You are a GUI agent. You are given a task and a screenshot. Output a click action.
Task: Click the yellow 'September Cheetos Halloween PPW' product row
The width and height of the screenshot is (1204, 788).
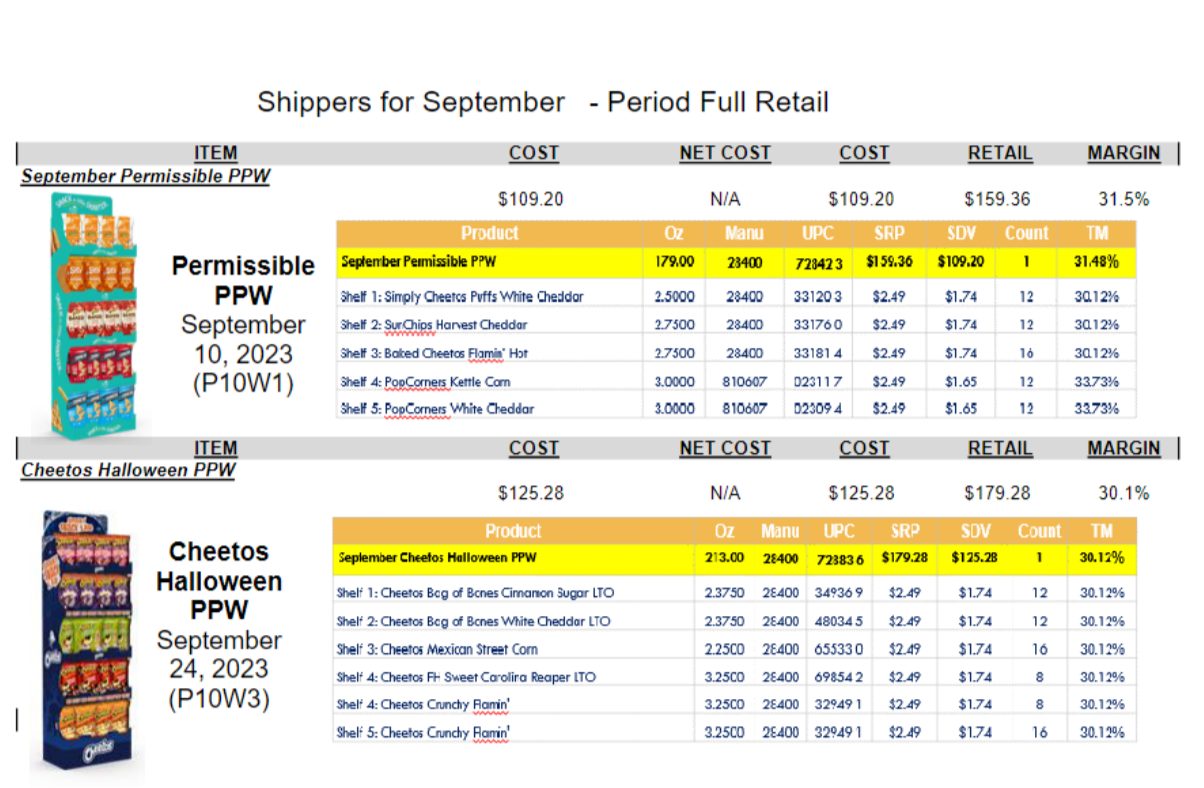coord(735,558)
